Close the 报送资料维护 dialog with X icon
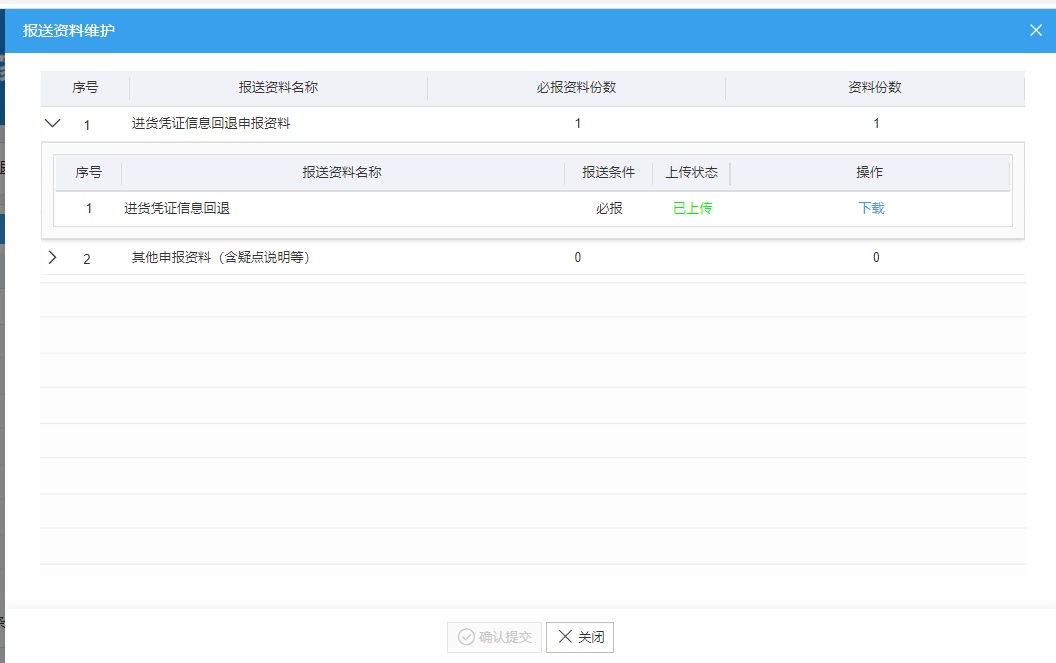Screen dimensions: 1056x663 (x=1036, y=30)
